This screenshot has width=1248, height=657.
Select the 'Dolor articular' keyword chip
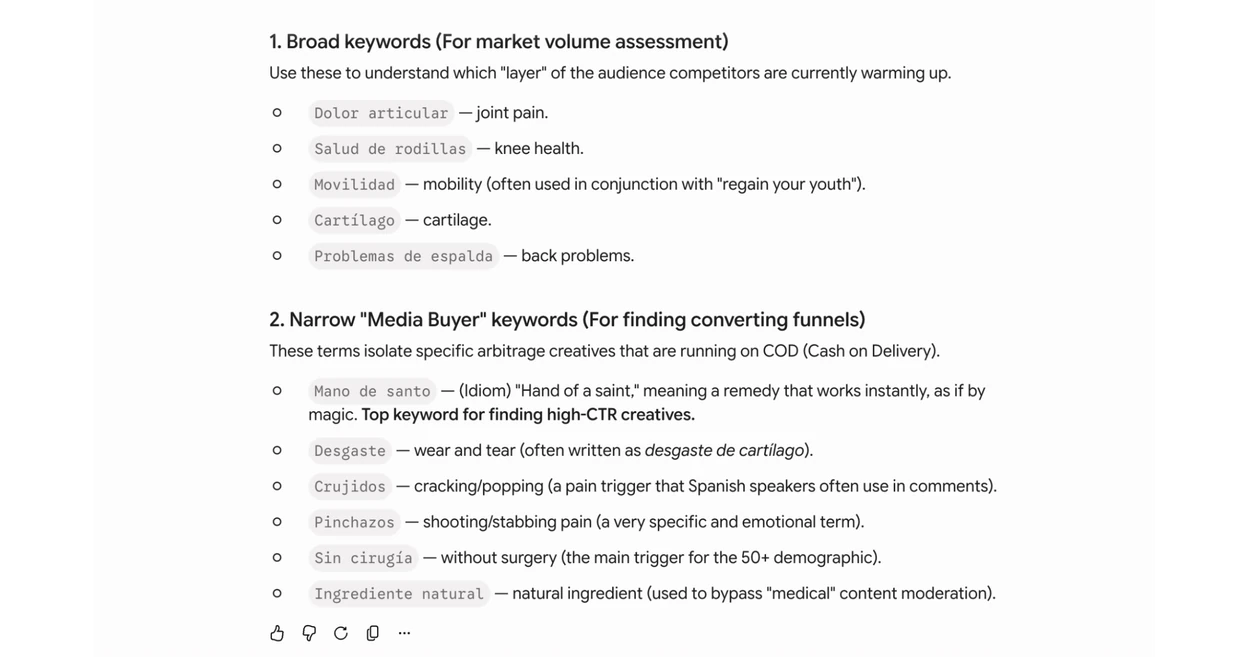(x=381, y=113)
